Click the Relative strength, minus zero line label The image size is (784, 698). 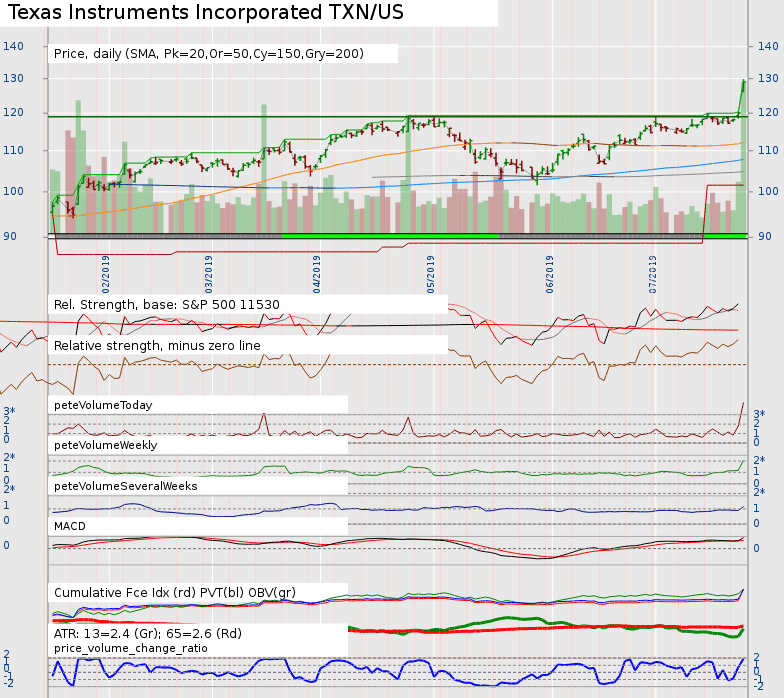point(157,346)
